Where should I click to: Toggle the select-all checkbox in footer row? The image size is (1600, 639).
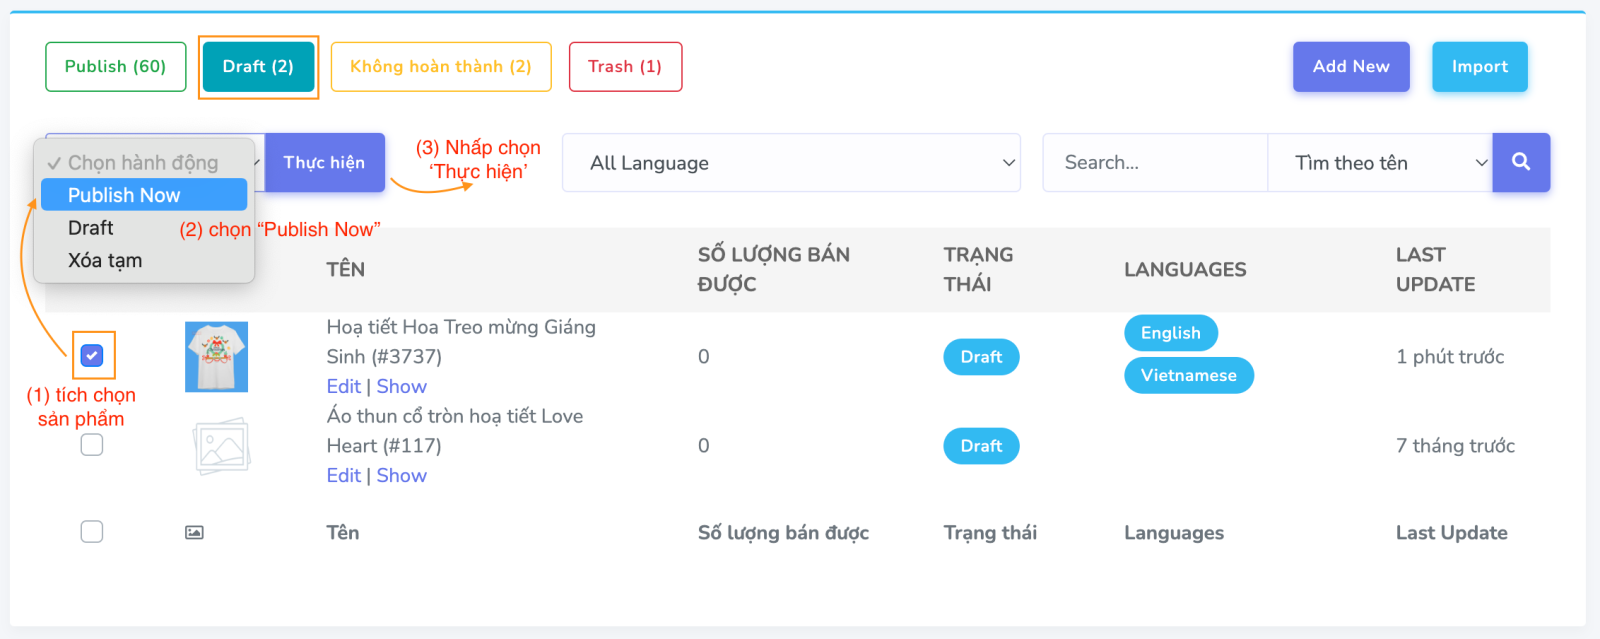92,532
